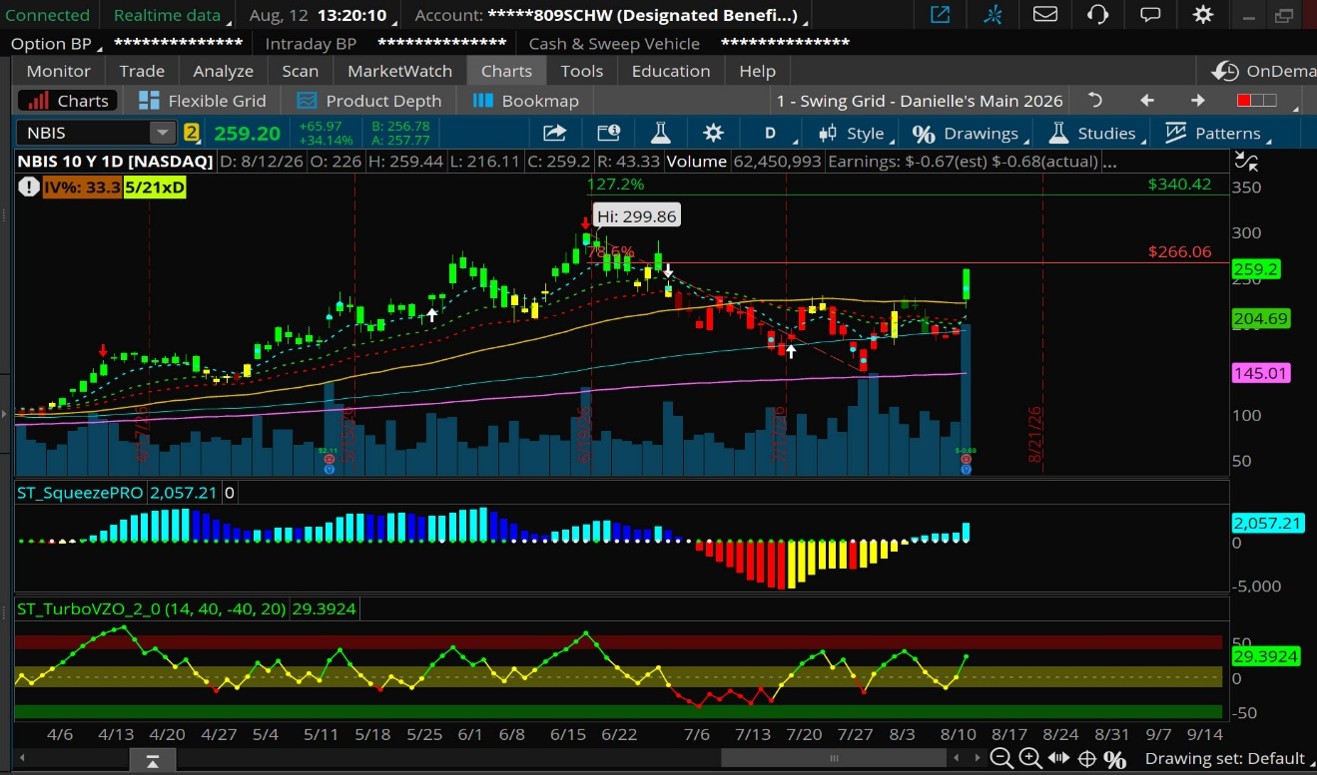The height and width of the screenshot is (775, 1317).
Task: Open the chat speech bubble icon
Action: 1151,15
